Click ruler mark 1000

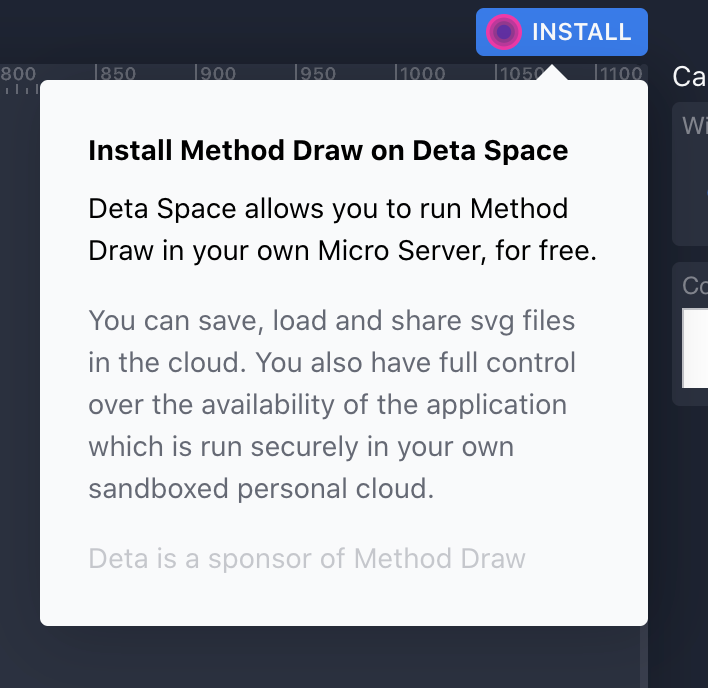pos(422,73)
